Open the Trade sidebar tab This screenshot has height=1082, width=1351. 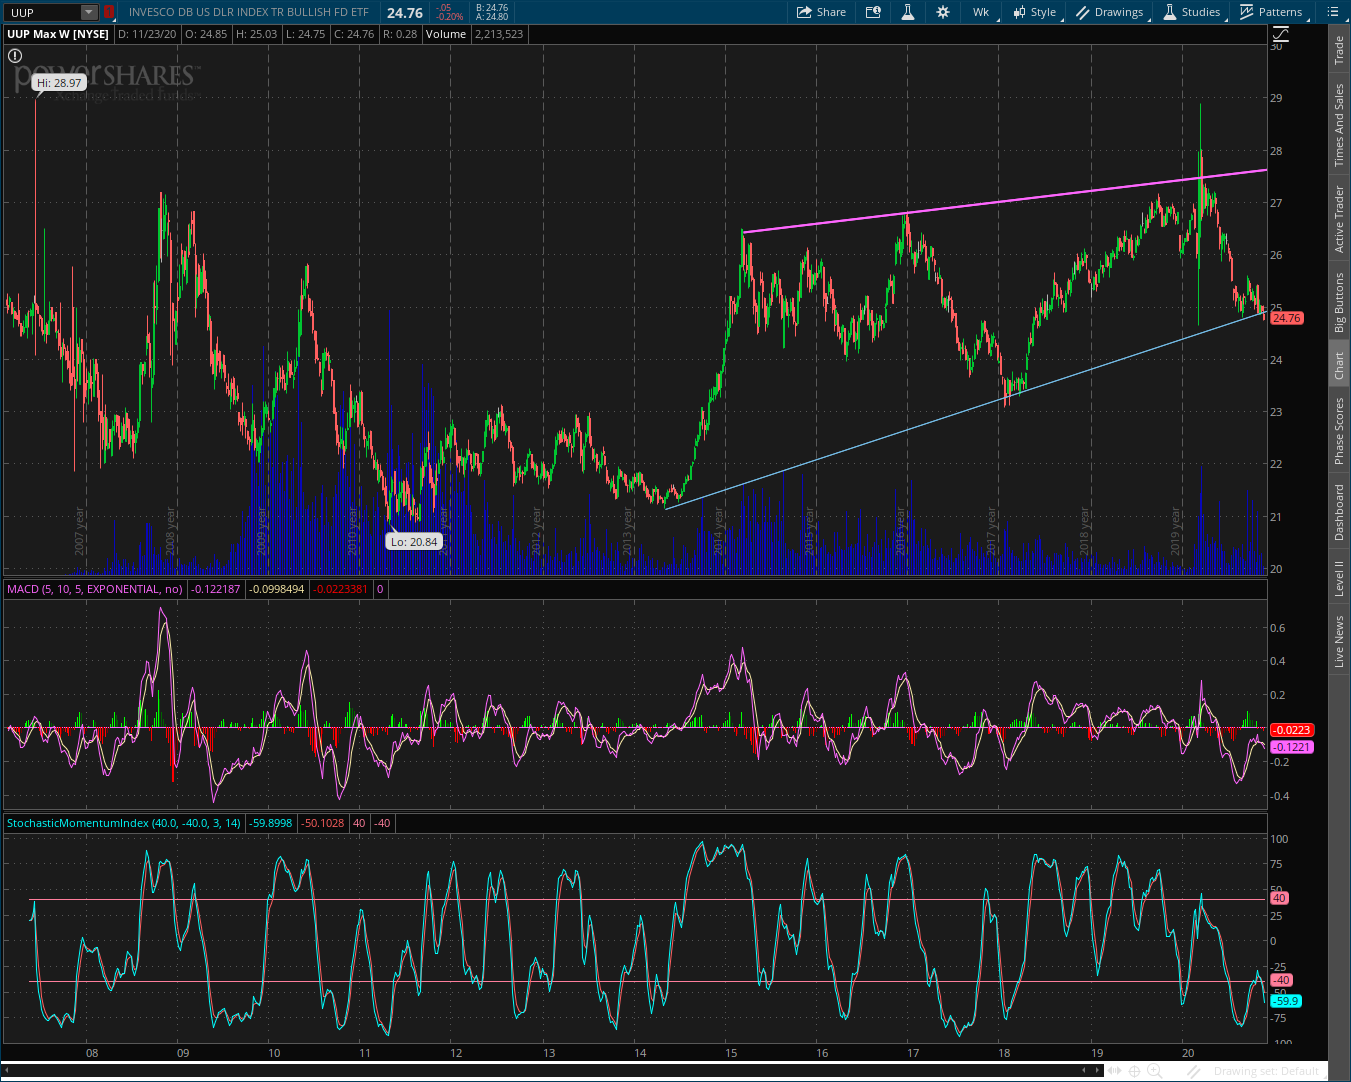click(1339, 51)
